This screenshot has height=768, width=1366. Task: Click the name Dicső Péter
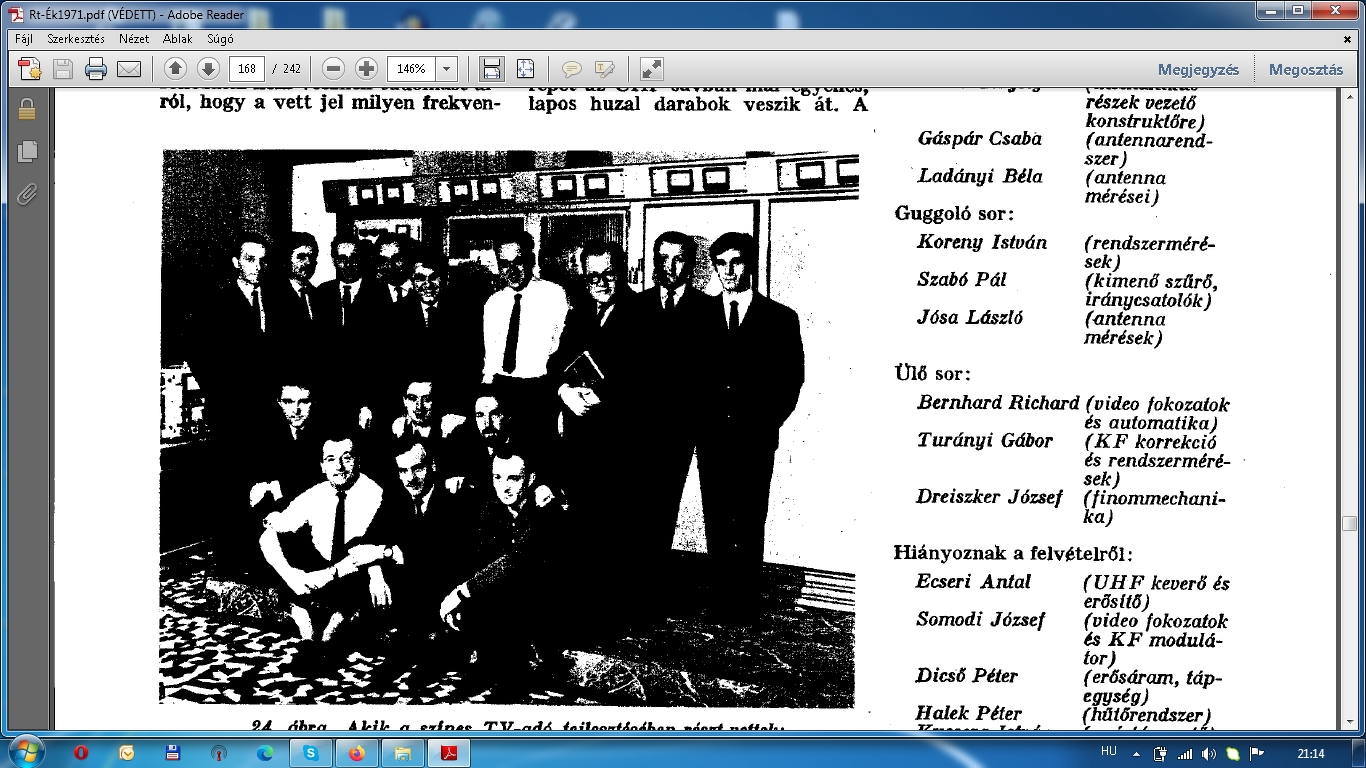coord(967,676)
